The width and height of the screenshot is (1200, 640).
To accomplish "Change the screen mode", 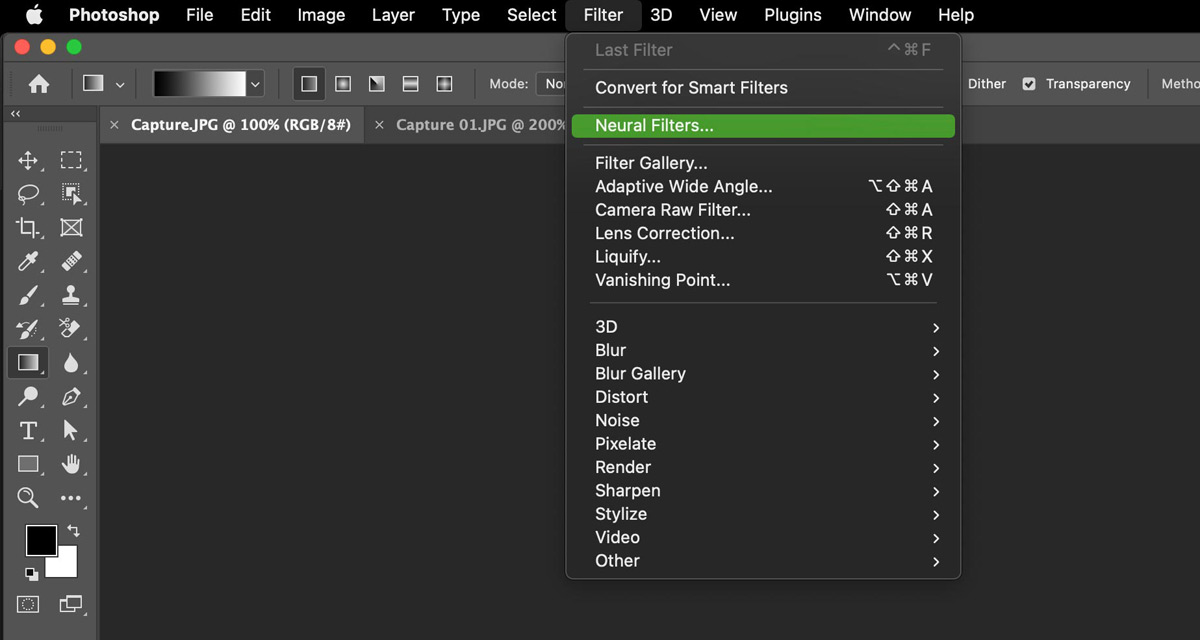I will tap(71, 604).
